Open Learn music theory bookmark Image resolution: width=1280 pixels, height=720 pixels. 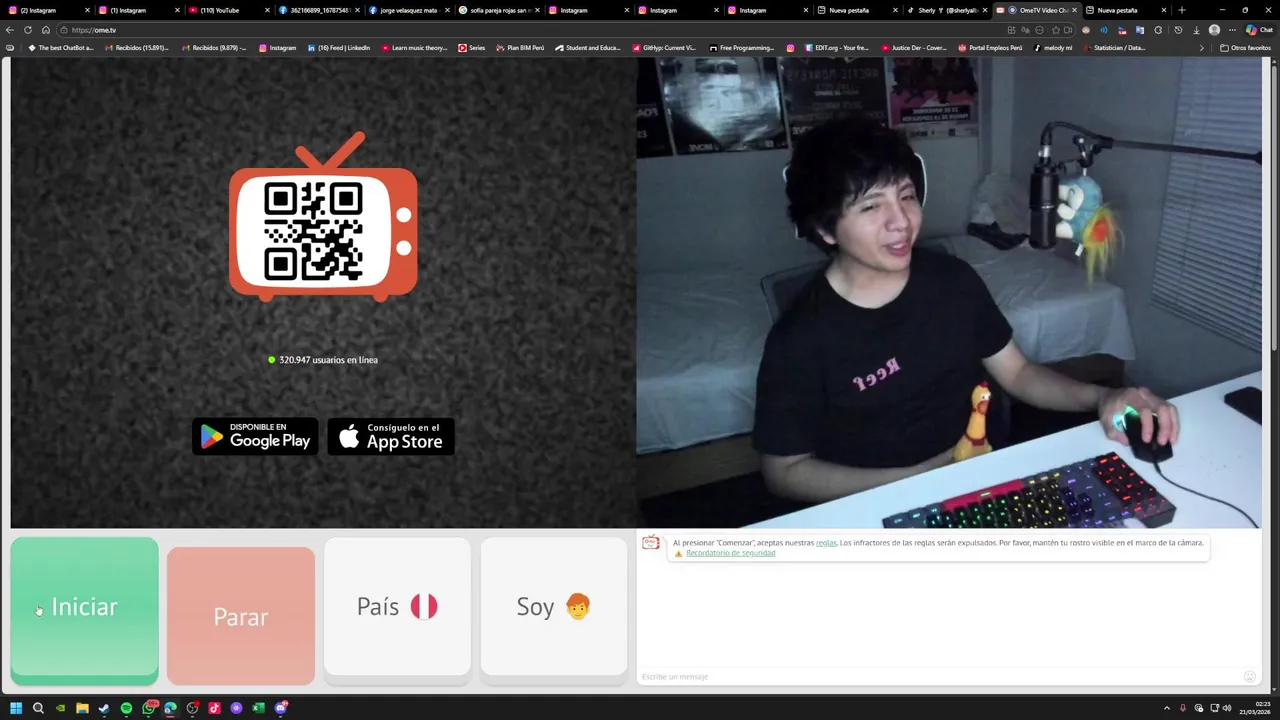415,48
